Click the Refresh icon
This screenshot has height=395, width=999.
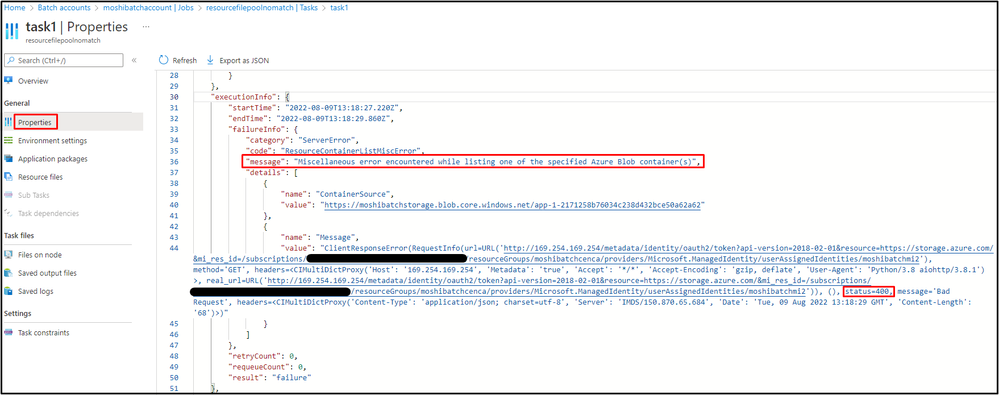tap(164, 60)
